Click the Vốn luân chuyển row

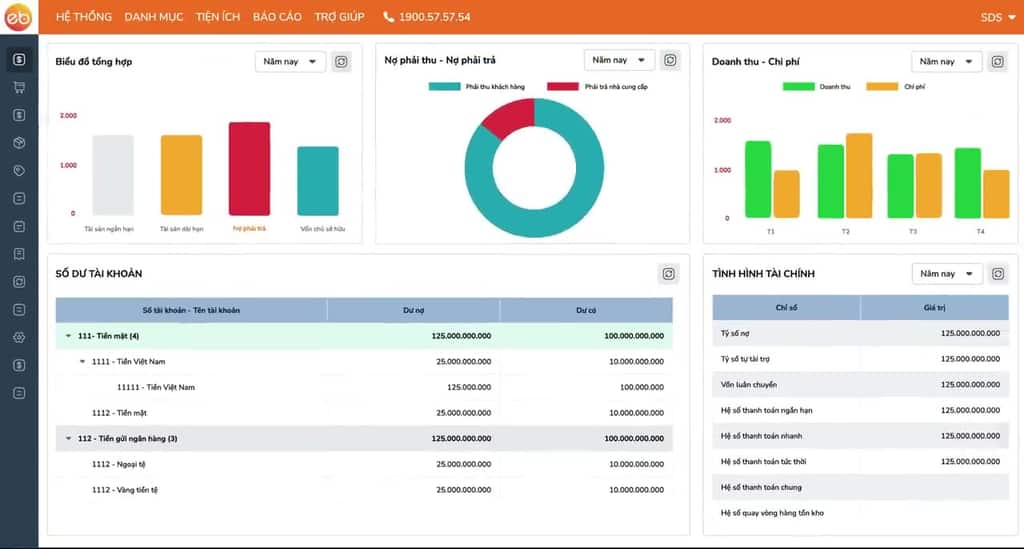pyautogui.click(x=861, y=384)
